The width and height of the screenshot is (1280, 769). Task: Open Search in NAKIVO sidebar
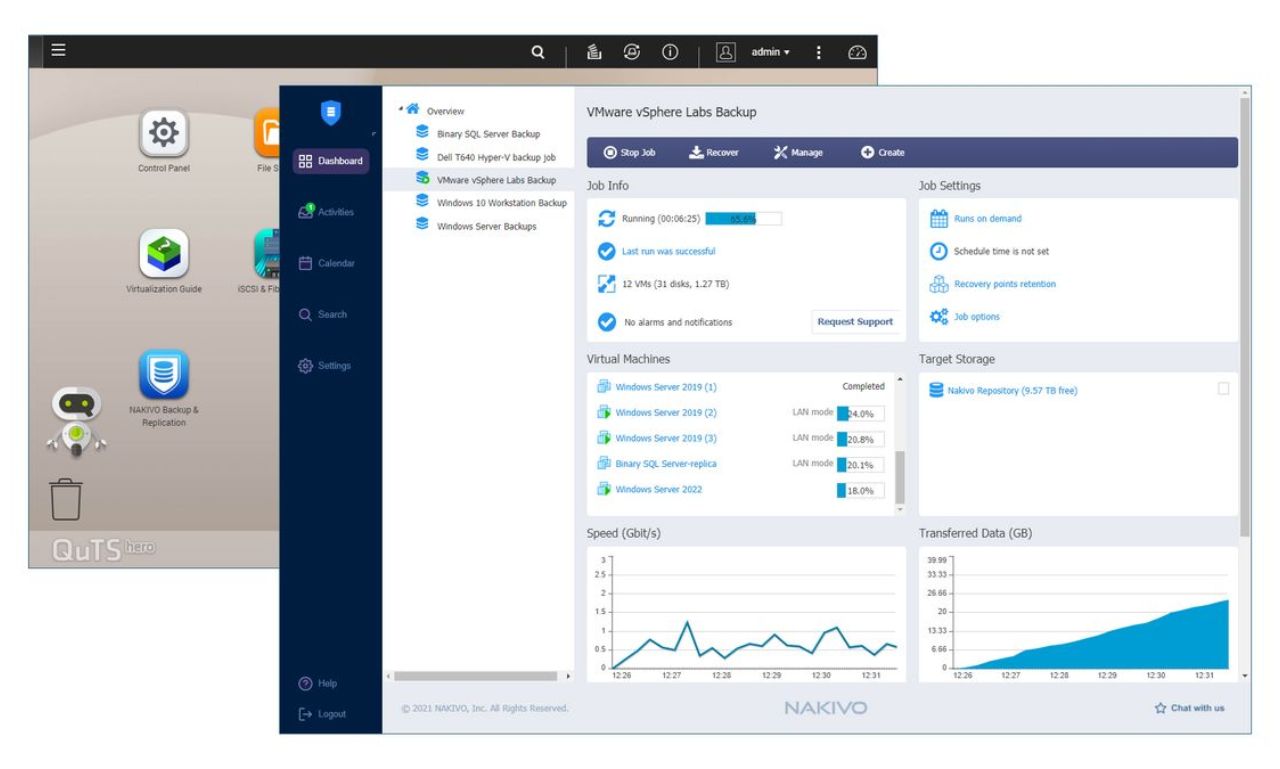pos(323,314)
